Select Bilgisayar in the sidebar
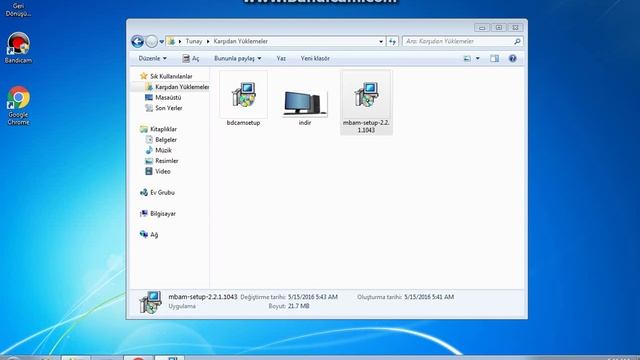Image resolution: width=640 pixels, height=360 pixels. [162, 213]
